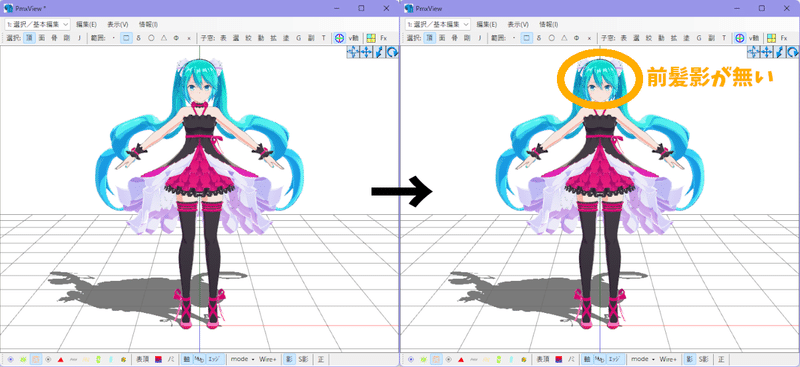The width and height of the screenshot is (800, 367).
Task: Open 塗 paint sub-window in left PmxView
Action: point(286,38)
